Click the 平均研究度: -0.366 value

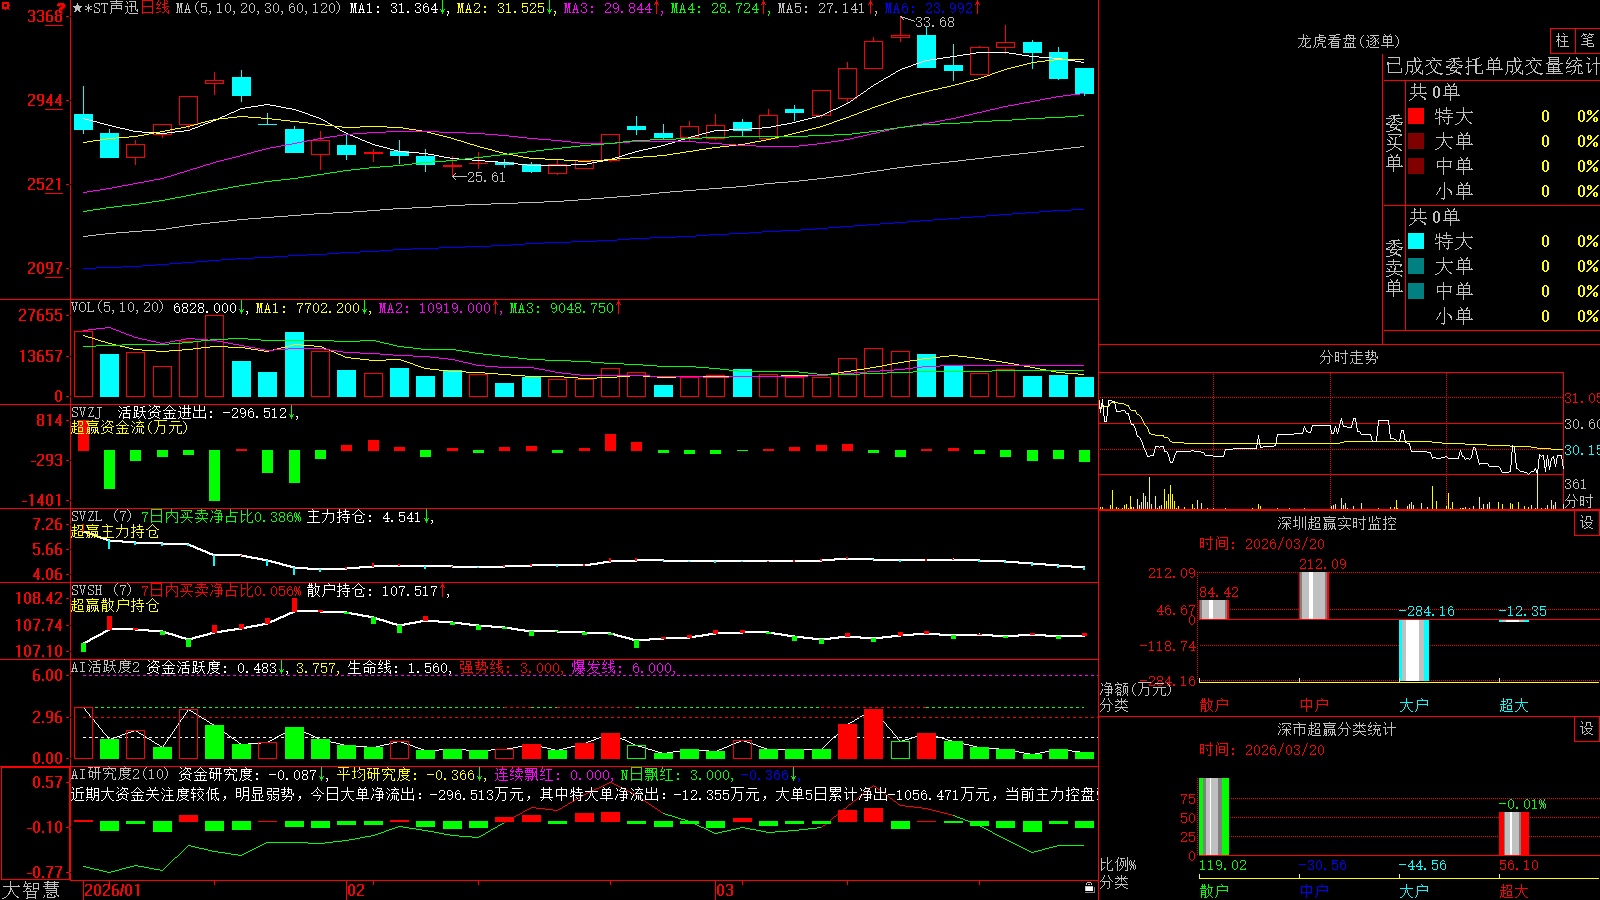click(x=409, y=774)
